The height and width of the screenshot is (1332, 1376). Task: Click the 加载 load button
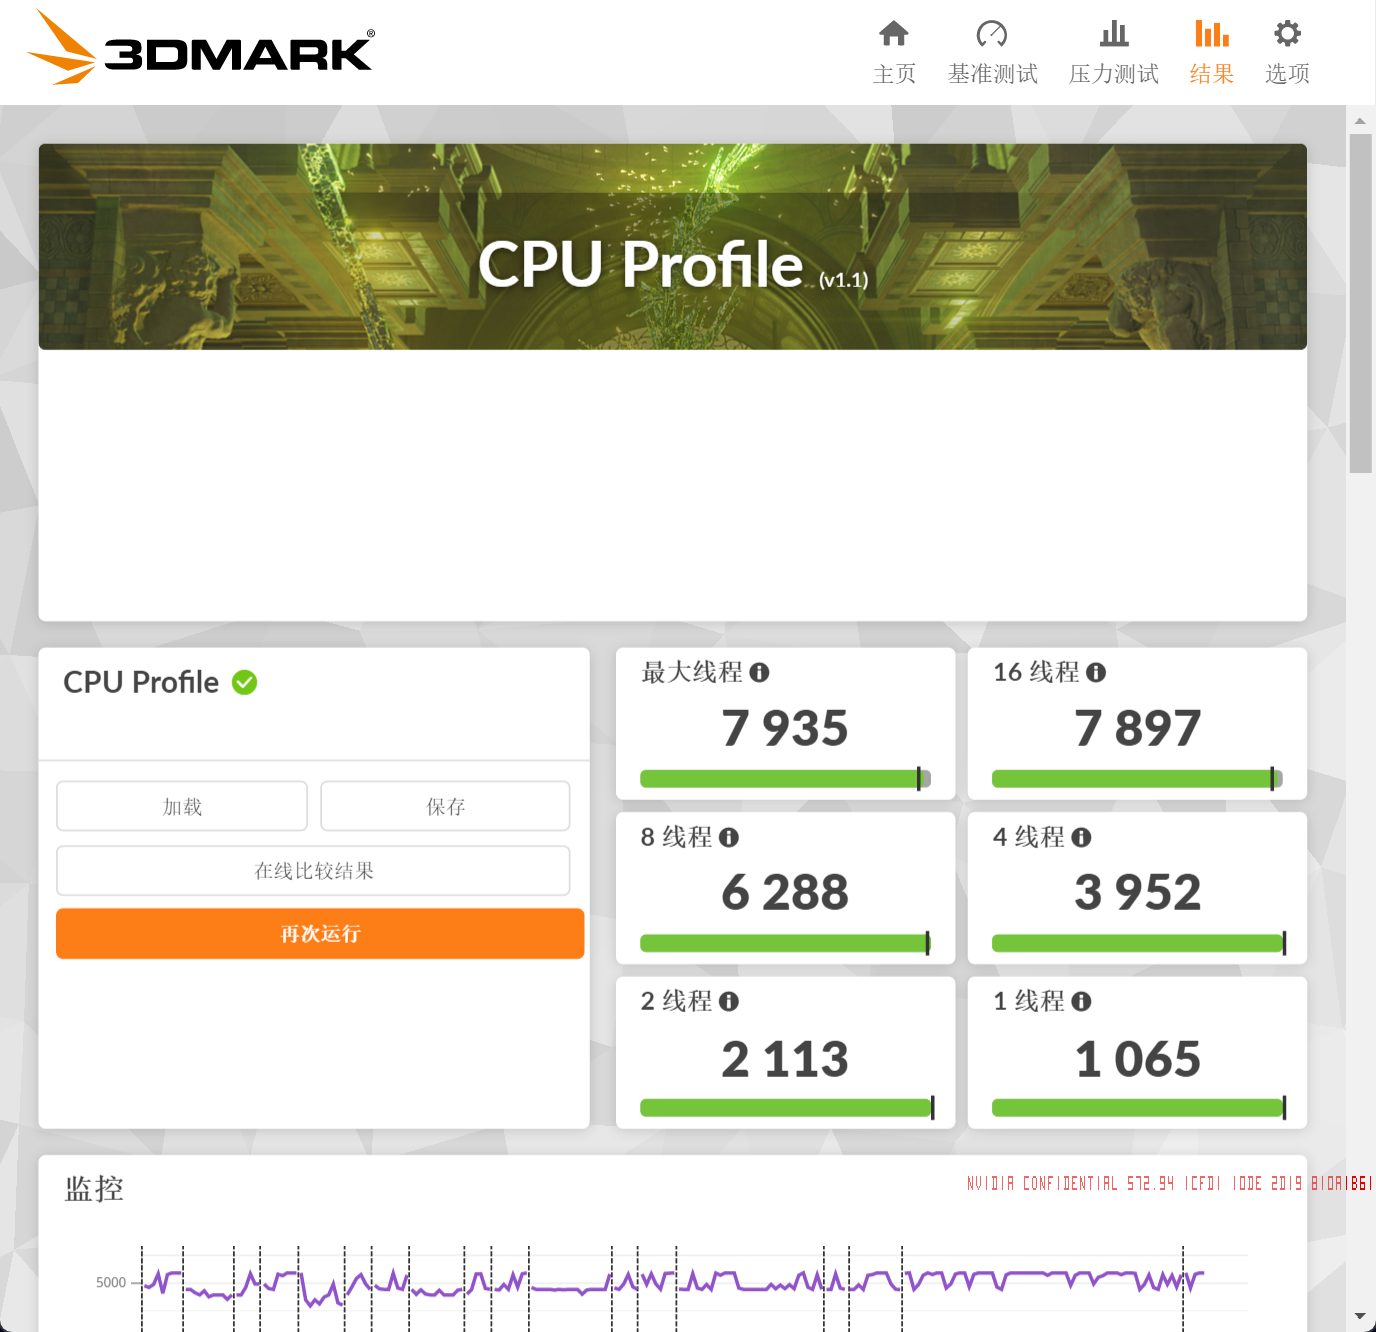[x=182, y=806]
